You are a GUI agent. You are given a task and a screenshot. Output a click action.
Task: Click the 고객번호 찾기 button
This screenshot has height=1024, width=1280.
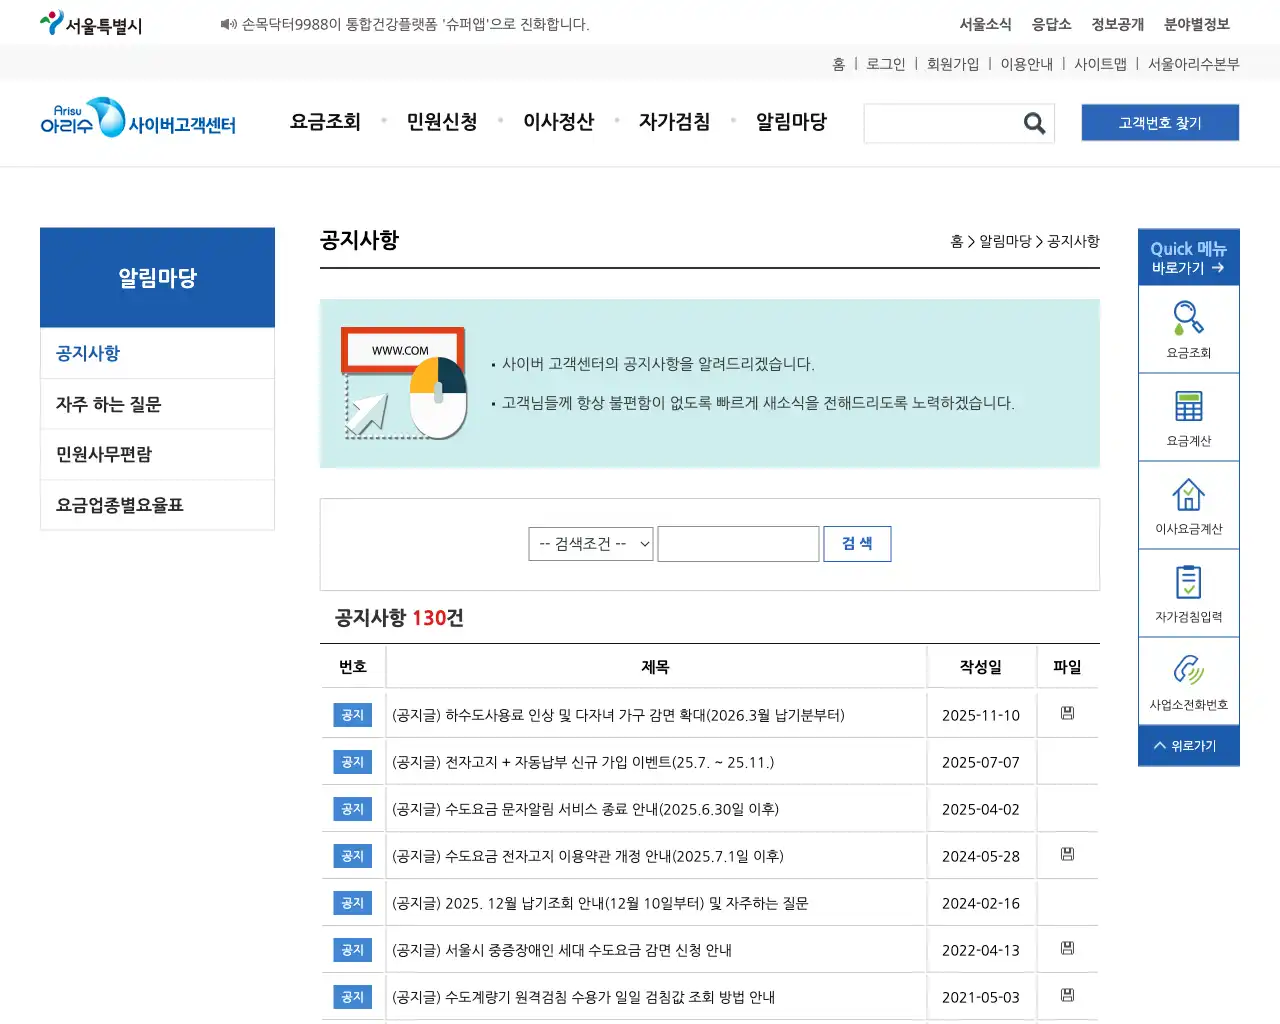[x=1160, y=122]
